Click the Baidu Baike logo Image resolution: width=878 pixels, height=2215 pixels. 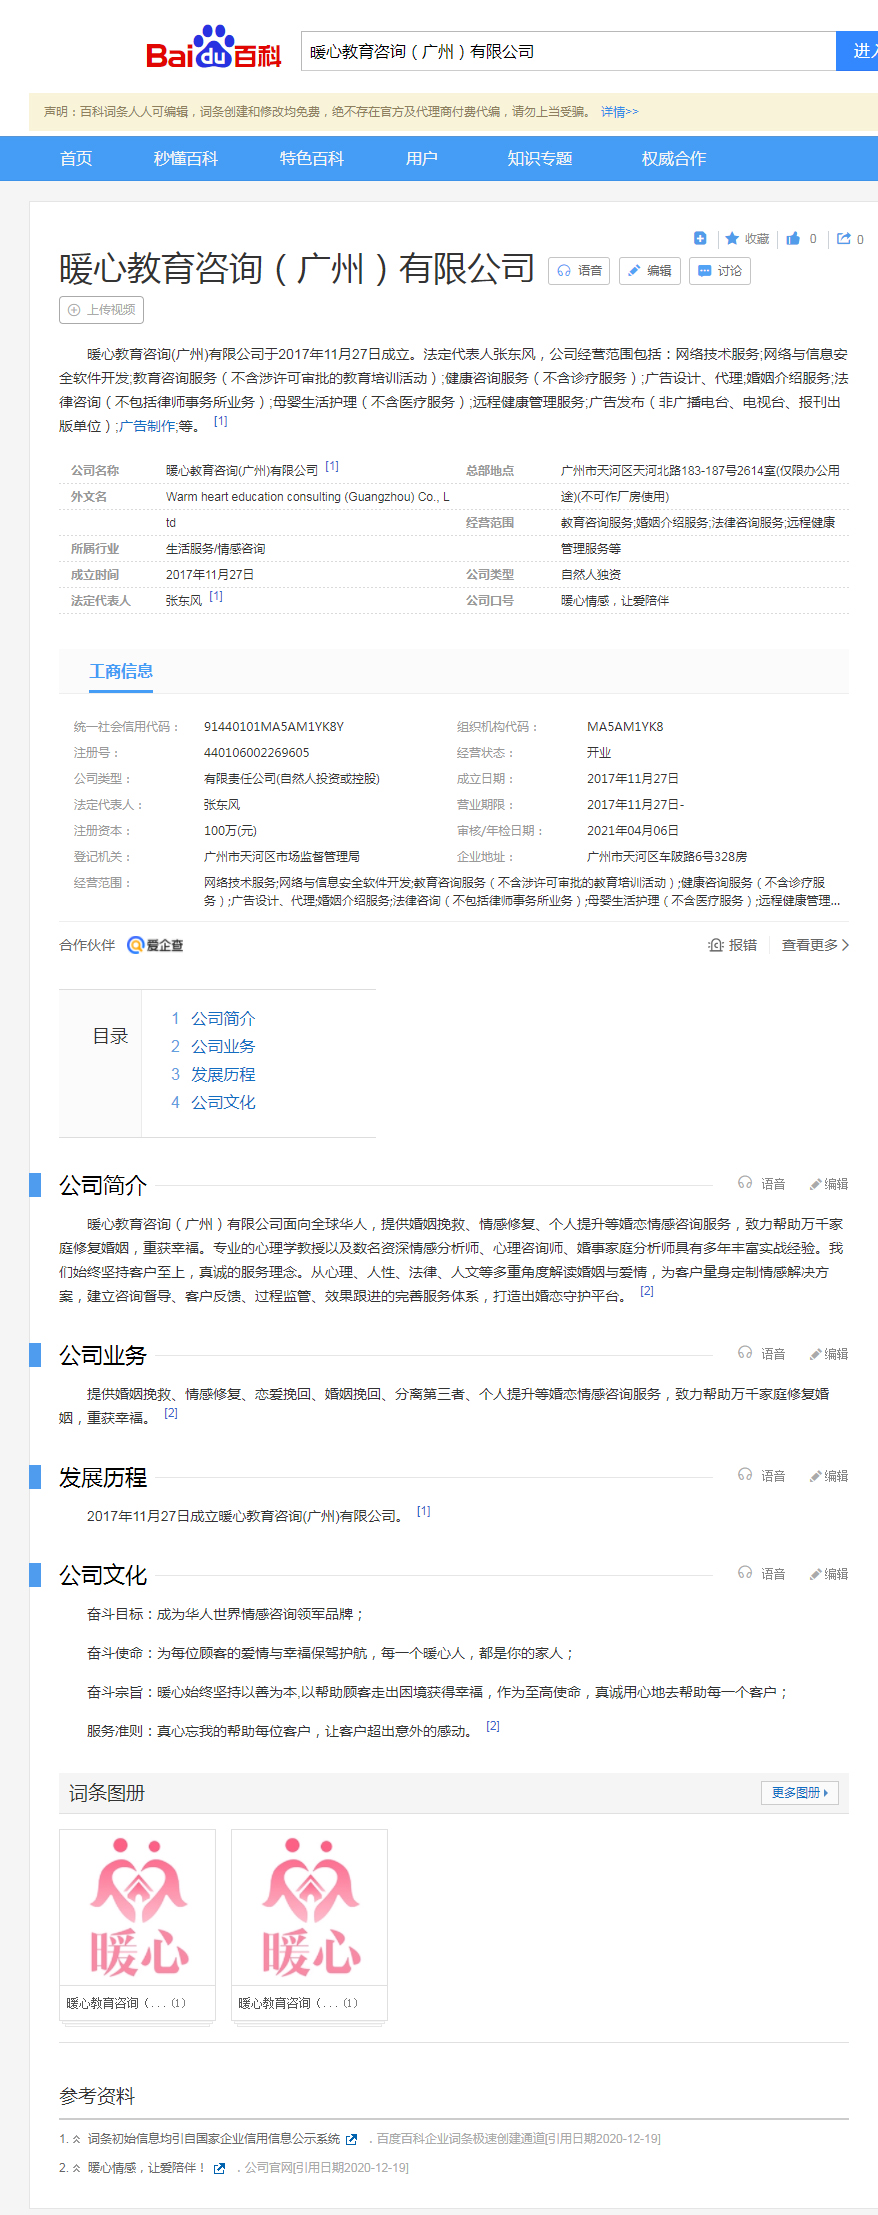tap(213, 48)
